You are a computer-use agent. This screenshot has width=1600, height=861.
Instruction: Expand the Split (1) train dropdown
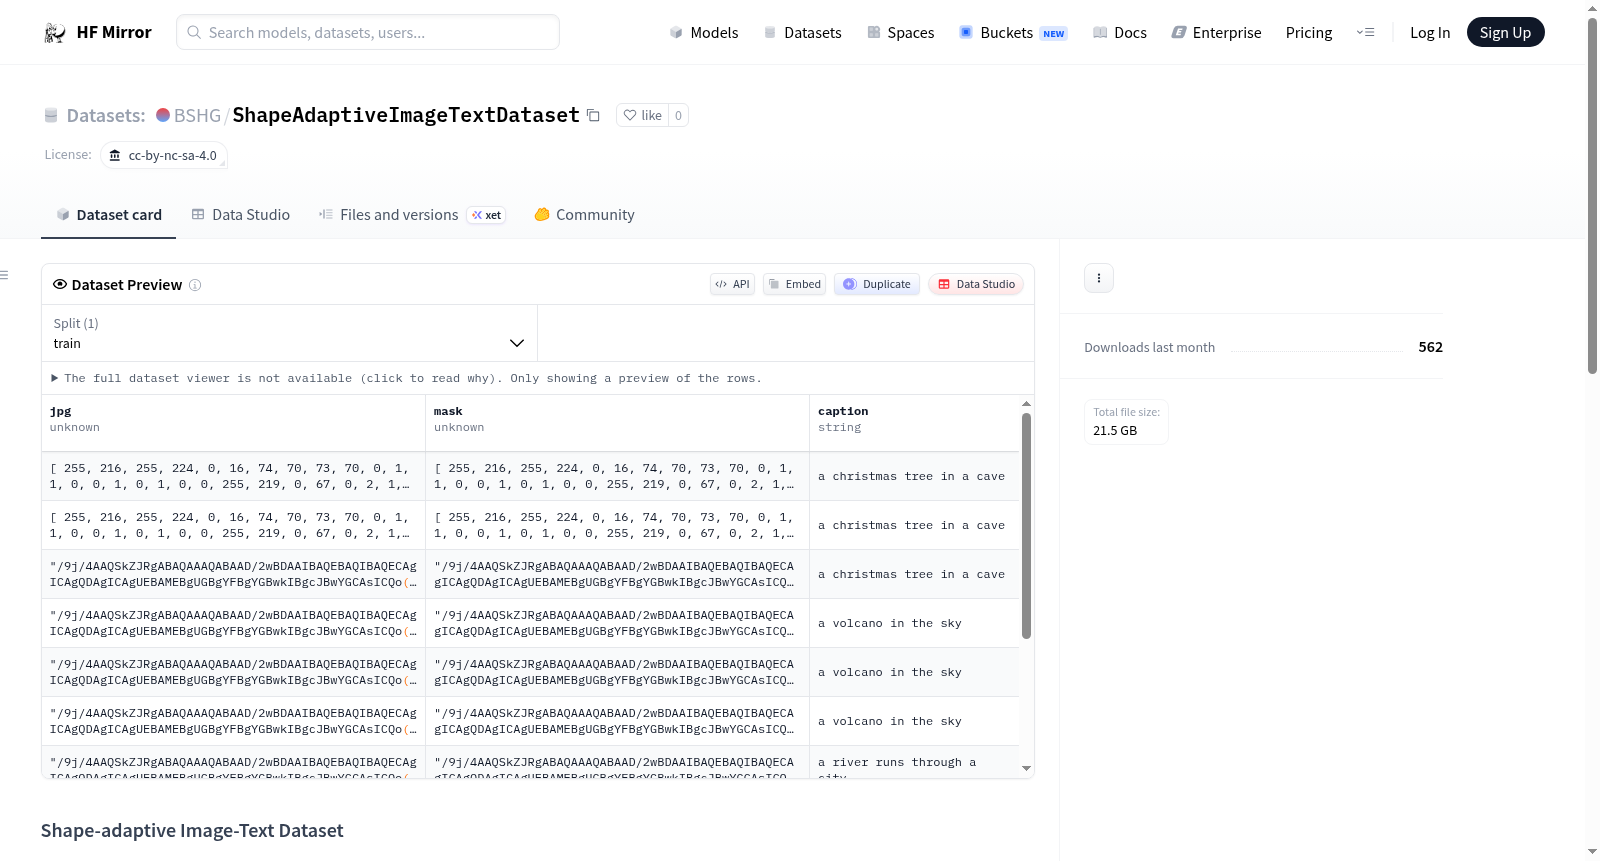[x=289, y=333]
